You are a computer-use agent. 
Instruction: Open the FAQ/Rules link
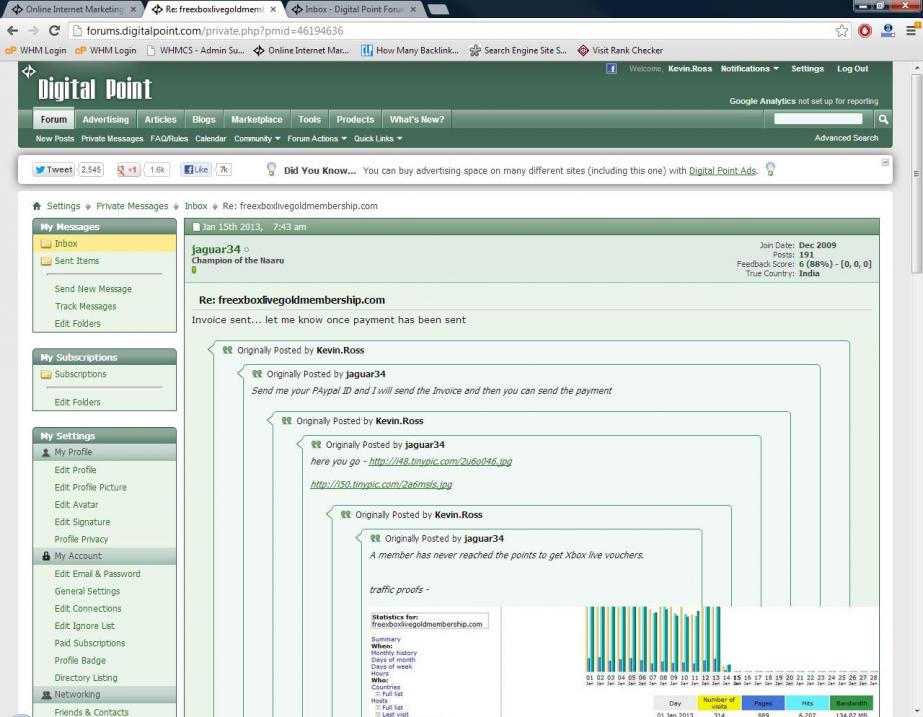tap(169, 139)
